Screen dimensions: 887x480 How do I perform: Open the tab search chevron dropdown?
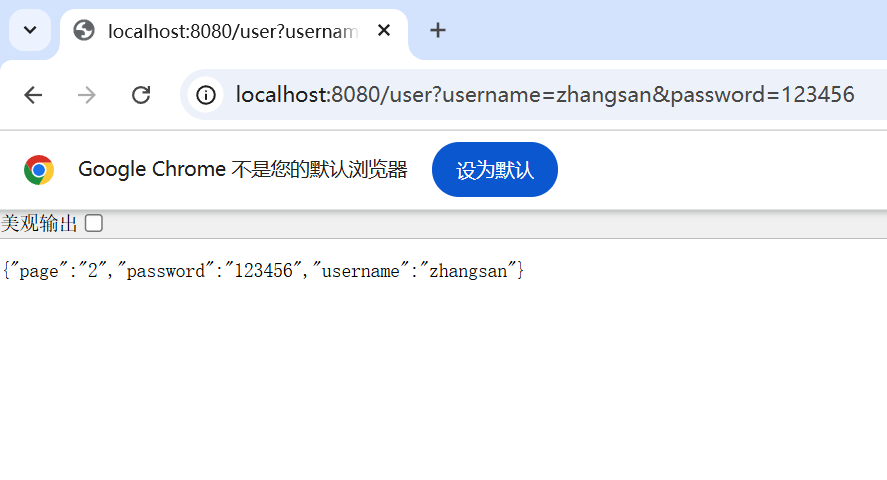tap(30, 30)
